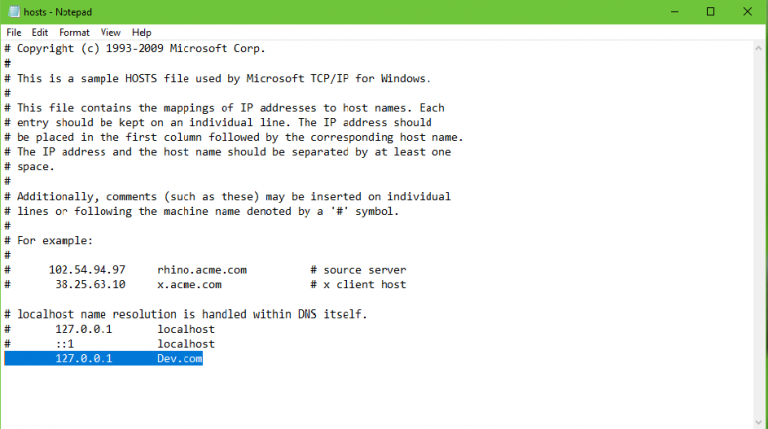Place cursor on '# source server' comment
This screenshot has width=768, height=429.
(358, 270)
